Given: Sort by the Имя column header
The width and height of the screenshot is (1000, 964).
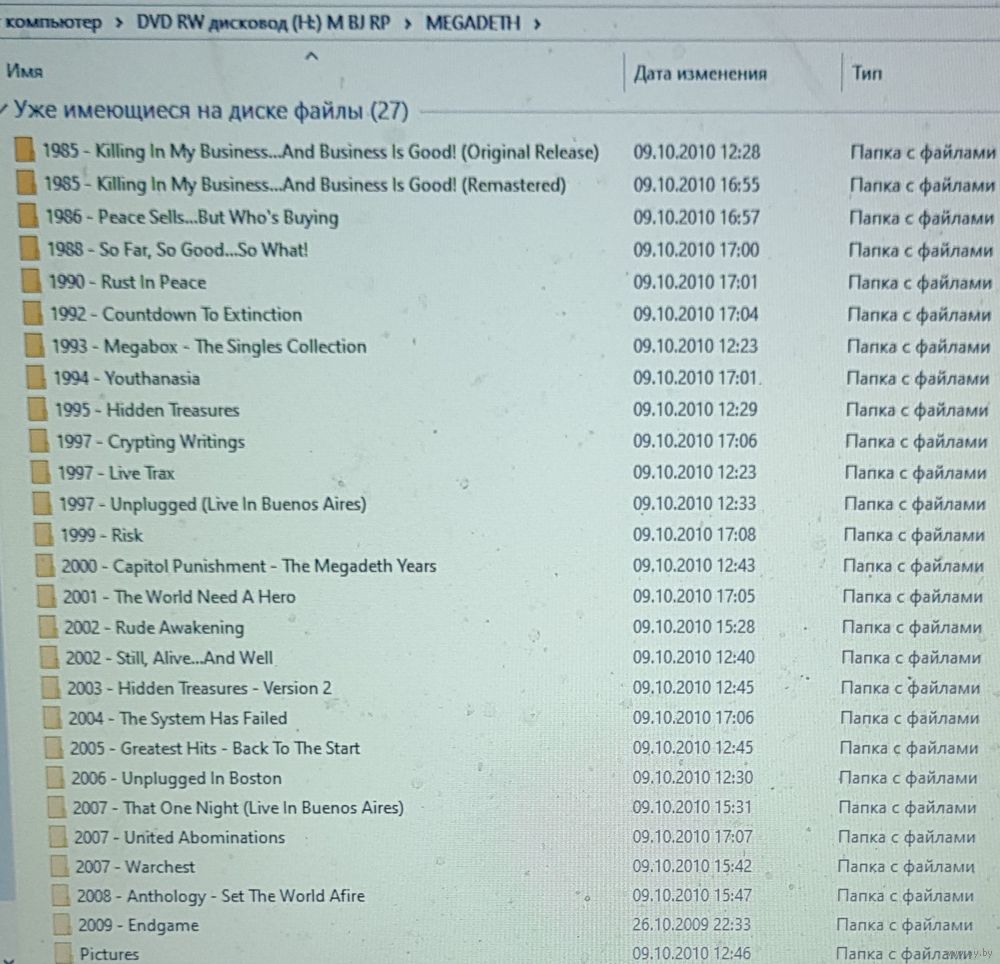Looking at the screenshot, I should point(25,71).
